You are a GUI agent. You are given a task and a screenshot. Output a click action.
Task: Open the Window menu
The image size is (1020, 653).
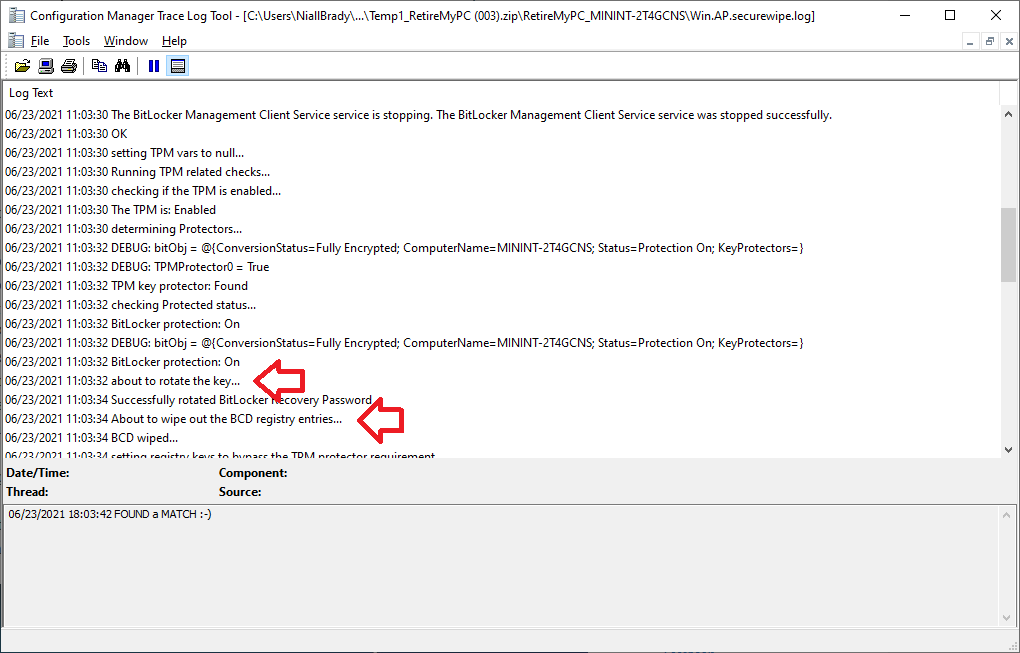coord(126,41)
